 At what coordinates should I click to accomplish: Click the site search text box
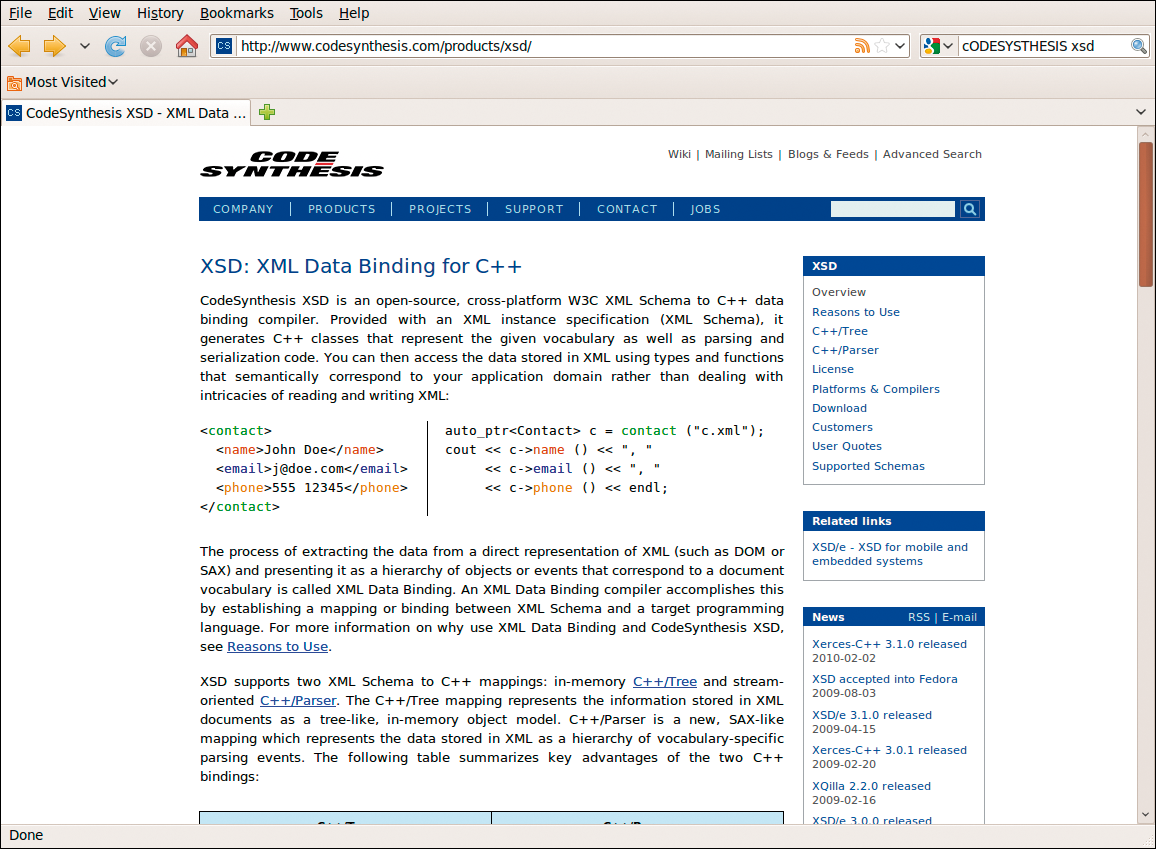coord(892,209)
